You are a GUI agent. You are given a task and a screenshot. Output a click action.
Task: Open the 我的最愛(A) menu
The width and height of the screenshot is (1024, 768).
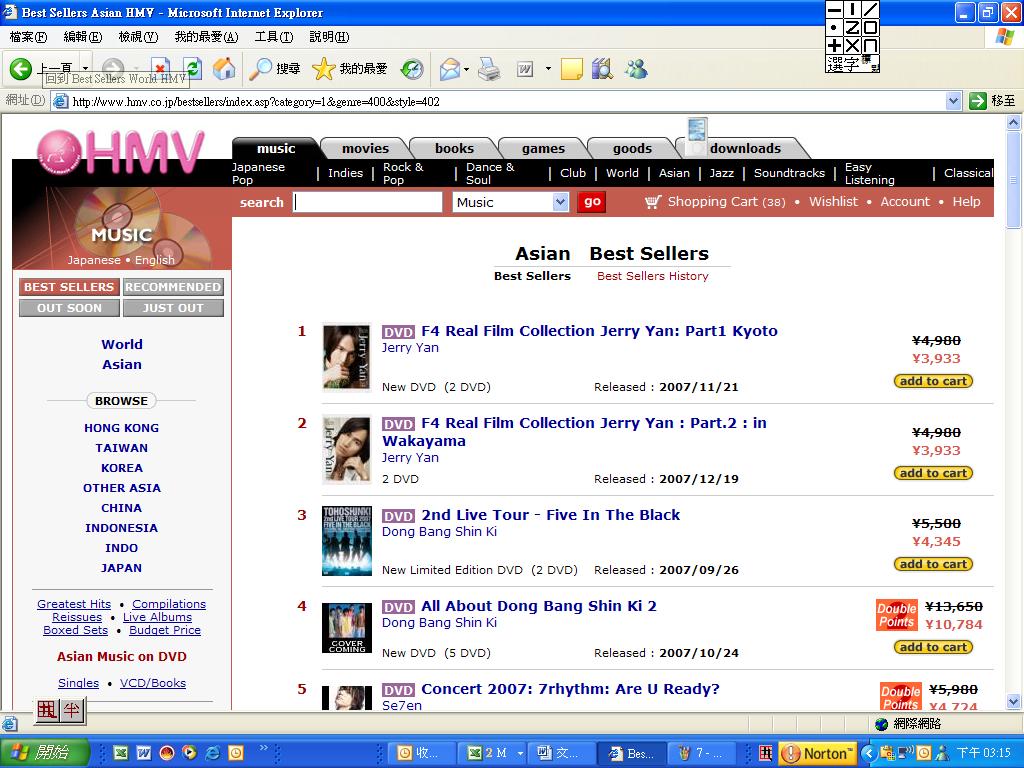(x=206, y=37)
